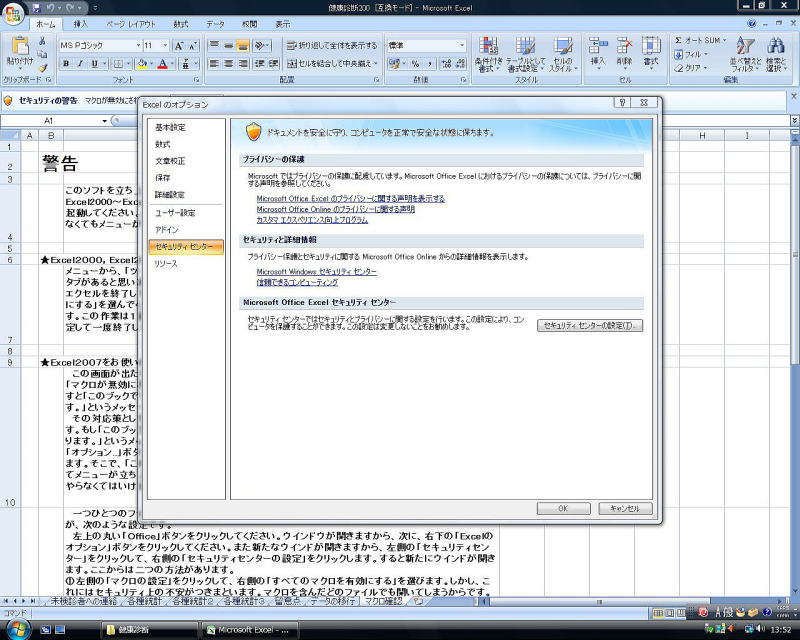Open カスタマ エクスペリエンス向上プログラム link
The image size is (800, 640).
point(312,220)
